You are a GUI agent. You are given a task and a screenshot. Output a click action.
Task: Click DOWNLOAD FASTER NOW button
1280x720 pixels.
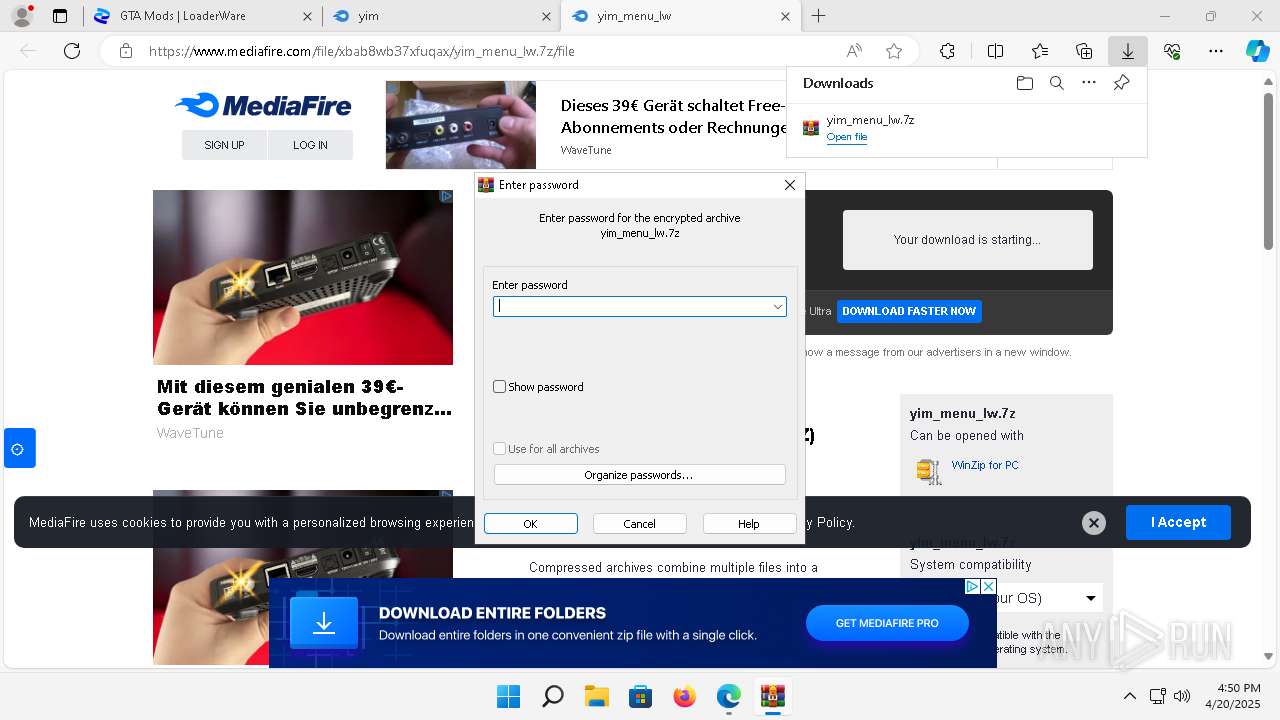tap(909, 311)
